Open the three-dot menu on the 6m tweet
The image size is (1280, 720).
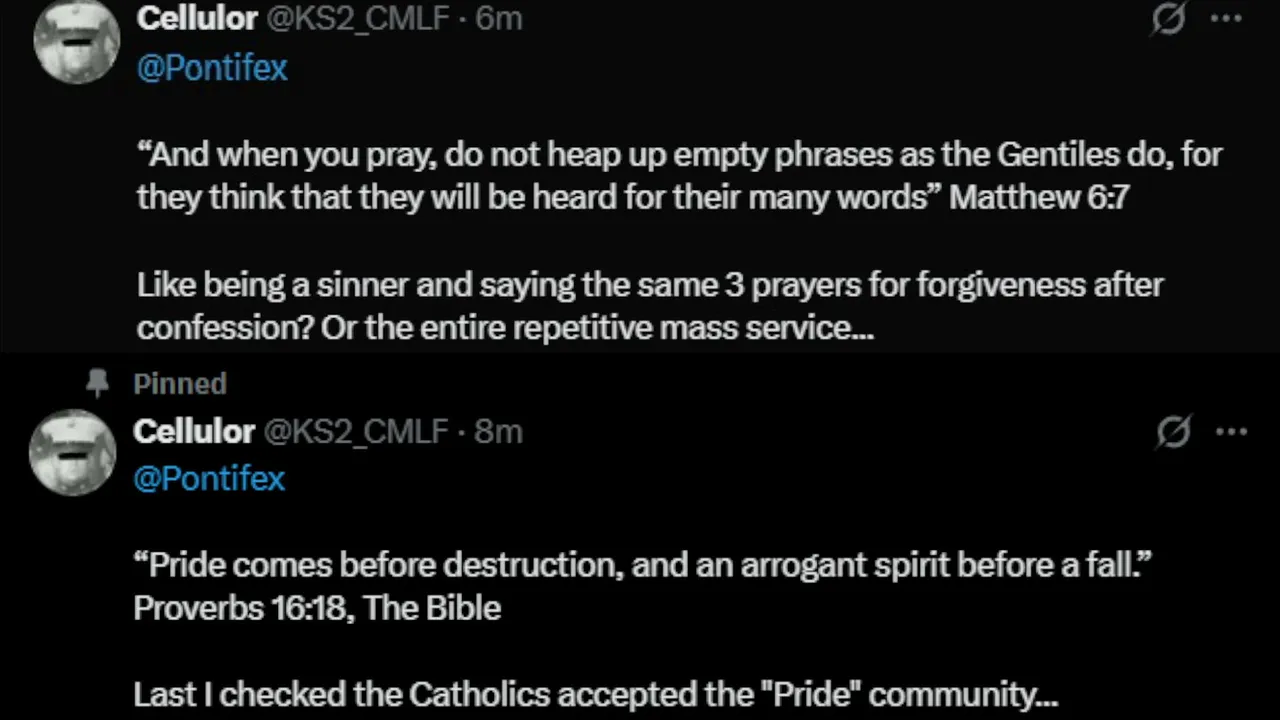(x=1226, y=19)
